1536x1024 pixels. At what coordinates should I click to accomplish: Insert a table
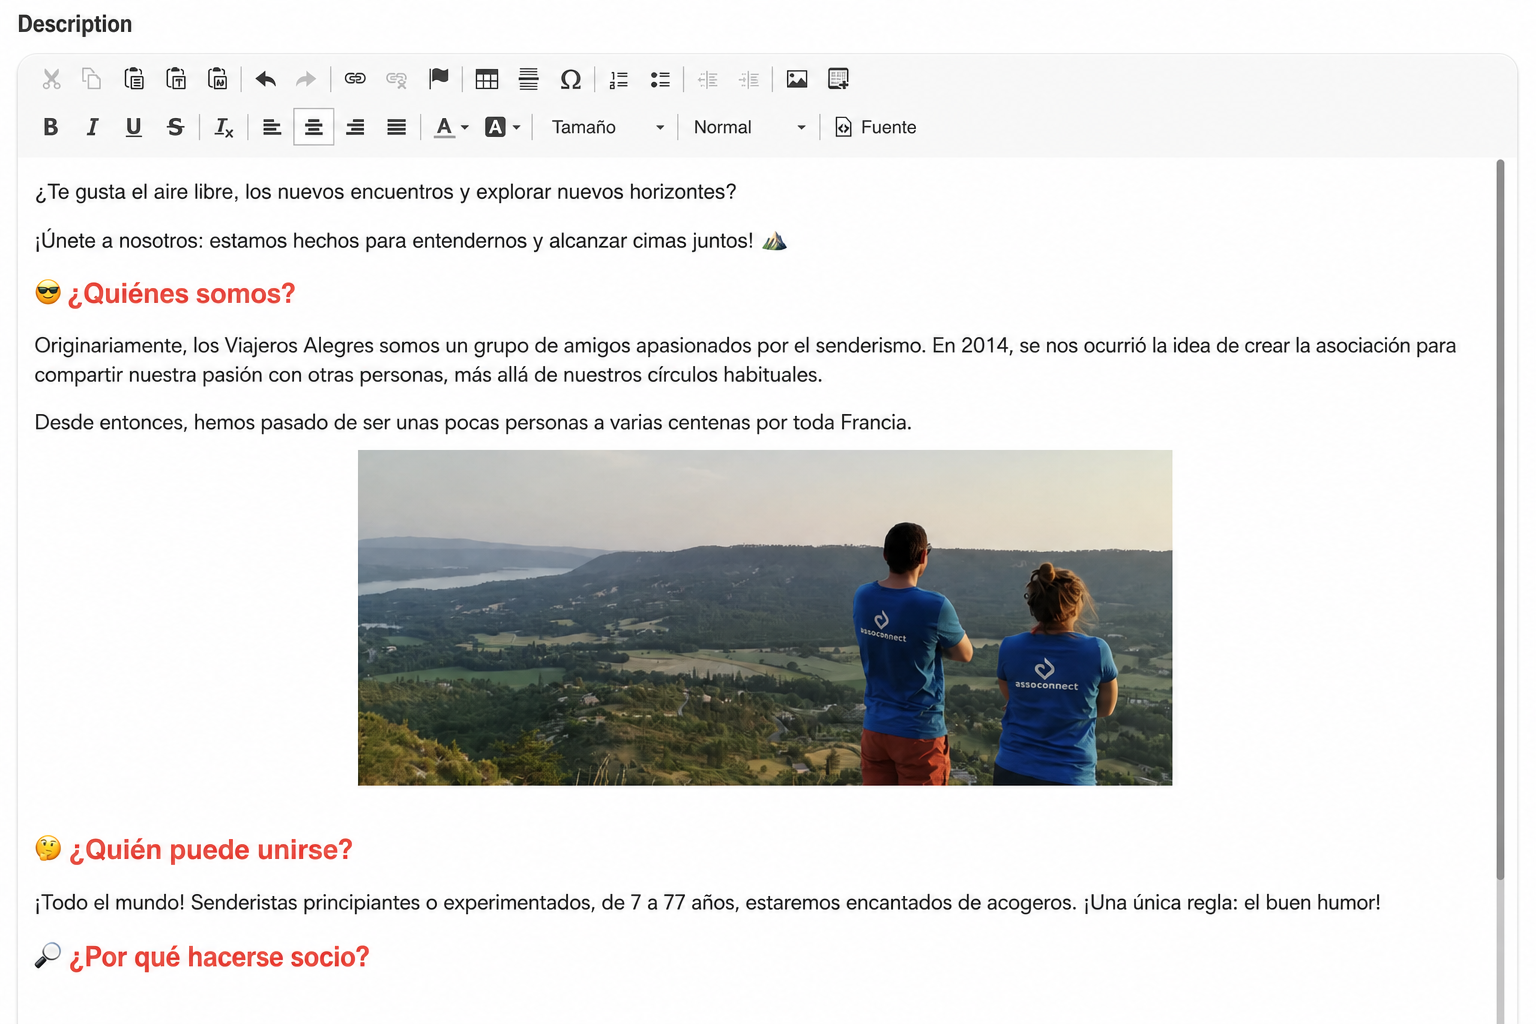487,79
